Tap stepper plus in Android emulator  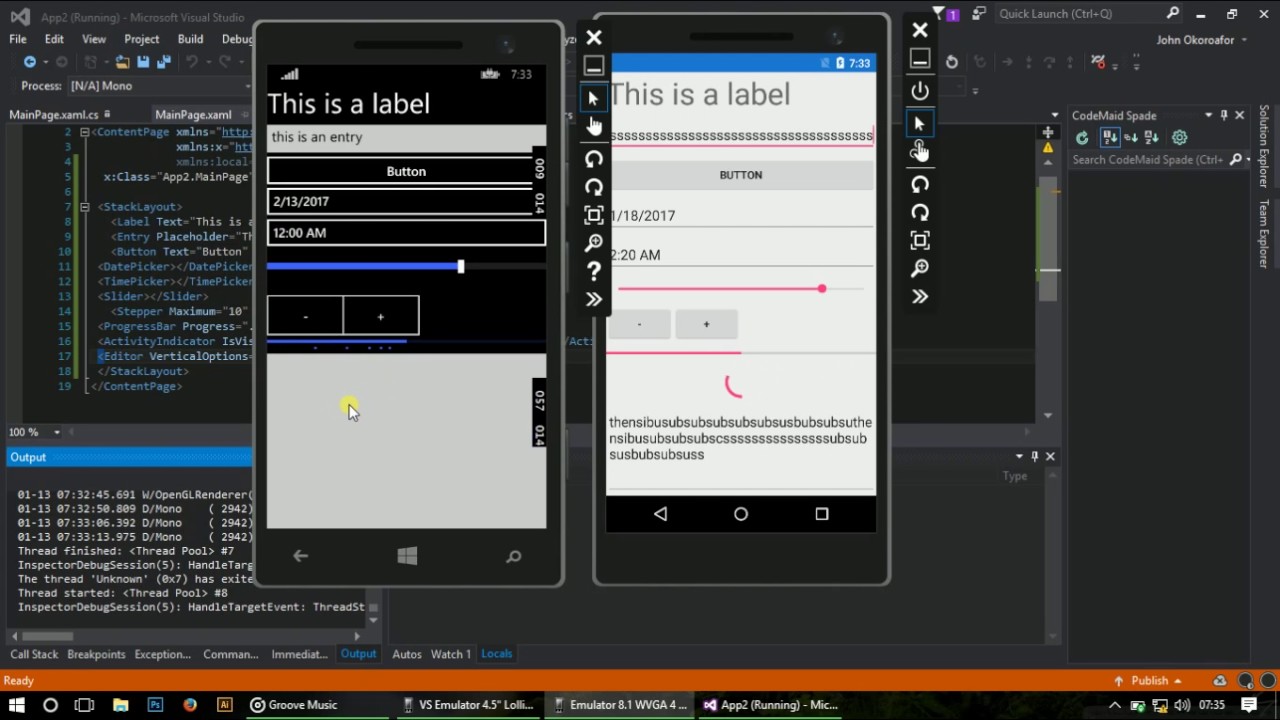coord(706,324)
